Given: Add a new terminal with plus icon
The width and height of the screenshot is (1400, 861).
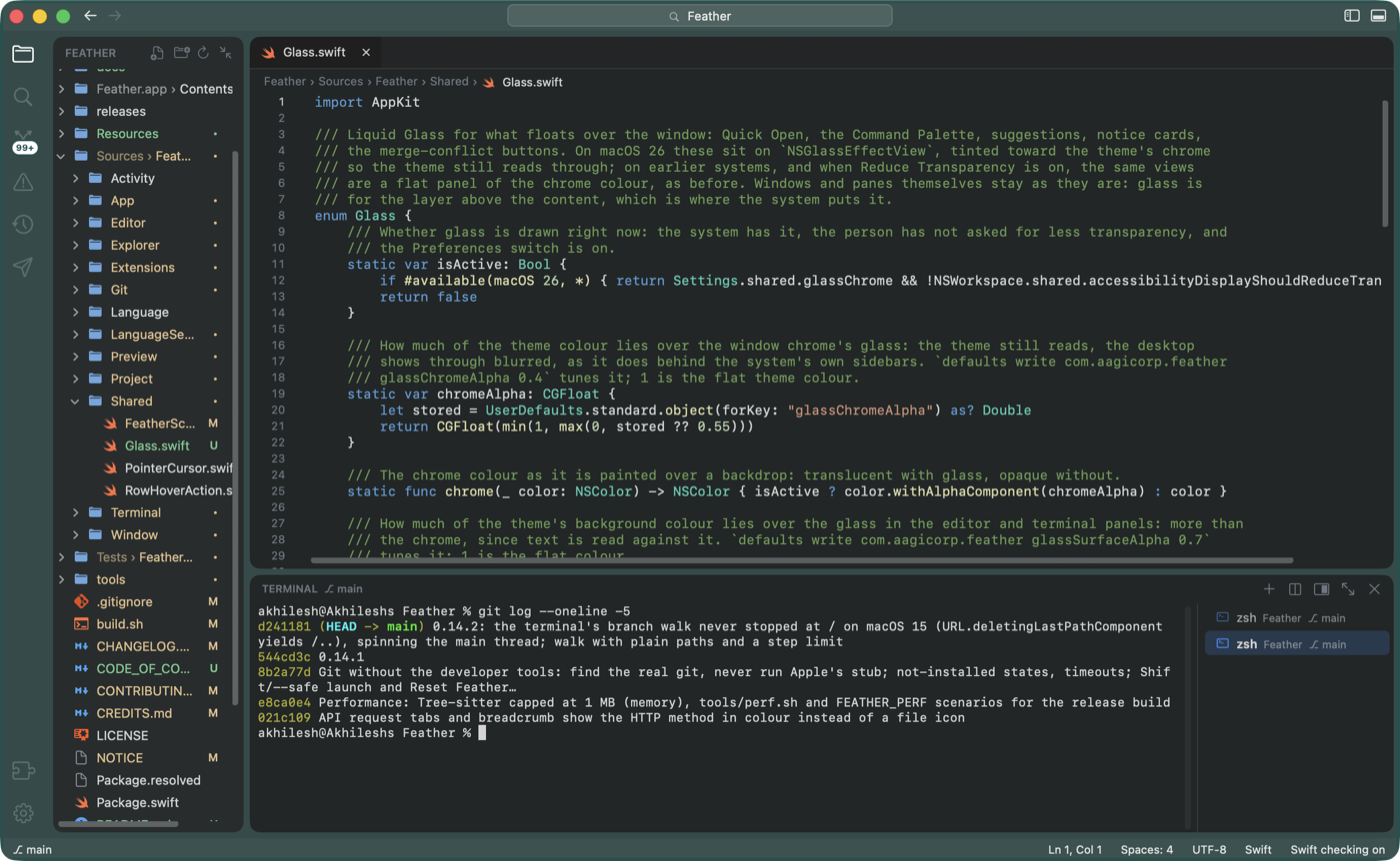Looking at the screenshot, I should tap(1269, 589).
